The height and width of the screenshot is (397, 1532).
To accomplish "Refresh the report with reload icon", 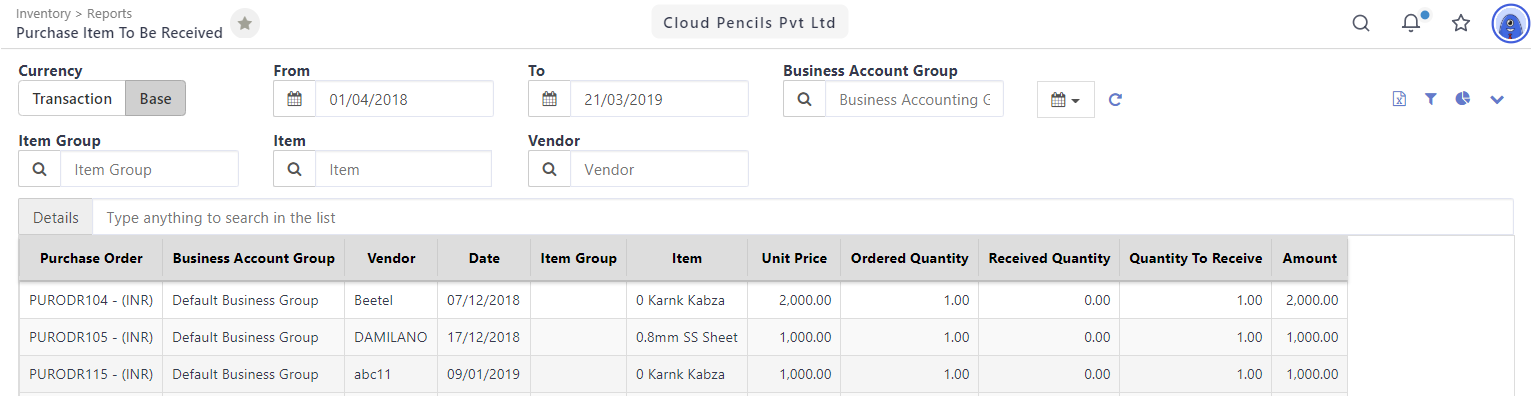I will (1116, 99).
